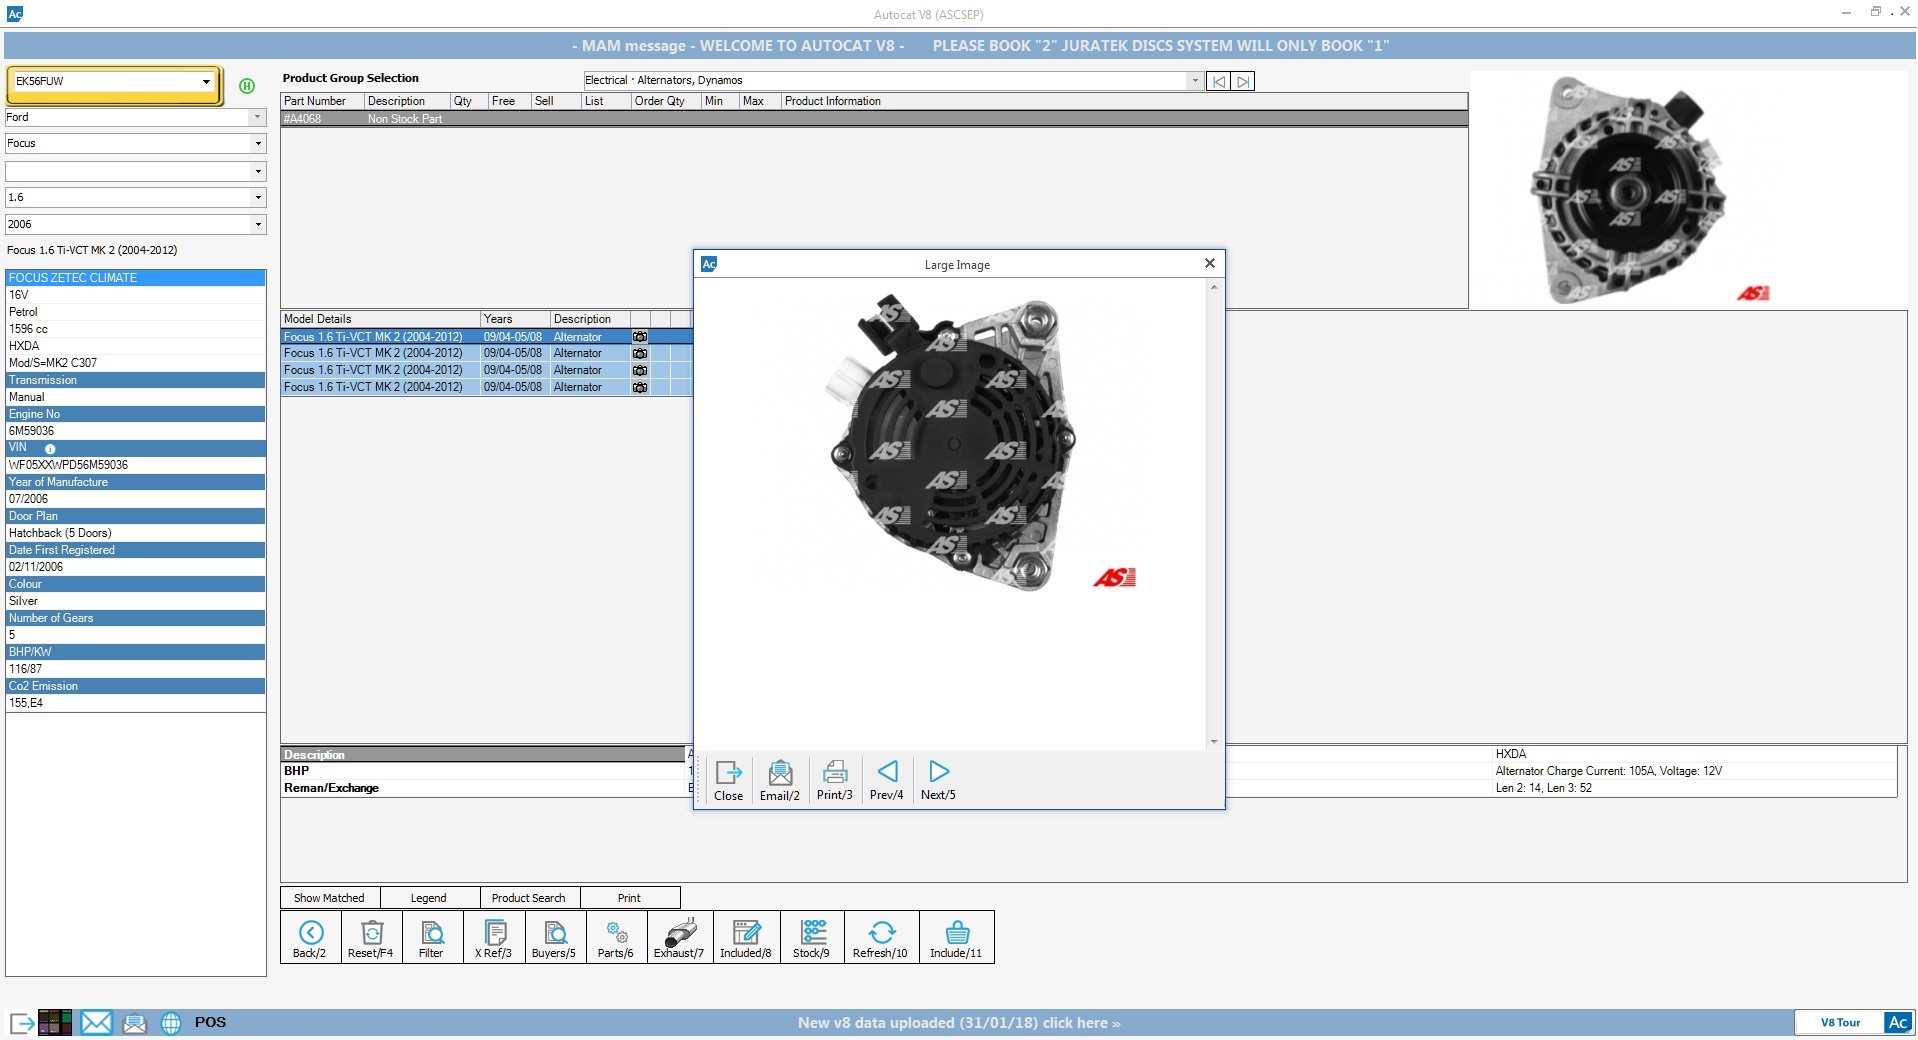This screenshot has height=1040, width=1918.
Task: Select the FOCUS ZETEC CLIMATE row
Action: (x=136, y=278)
